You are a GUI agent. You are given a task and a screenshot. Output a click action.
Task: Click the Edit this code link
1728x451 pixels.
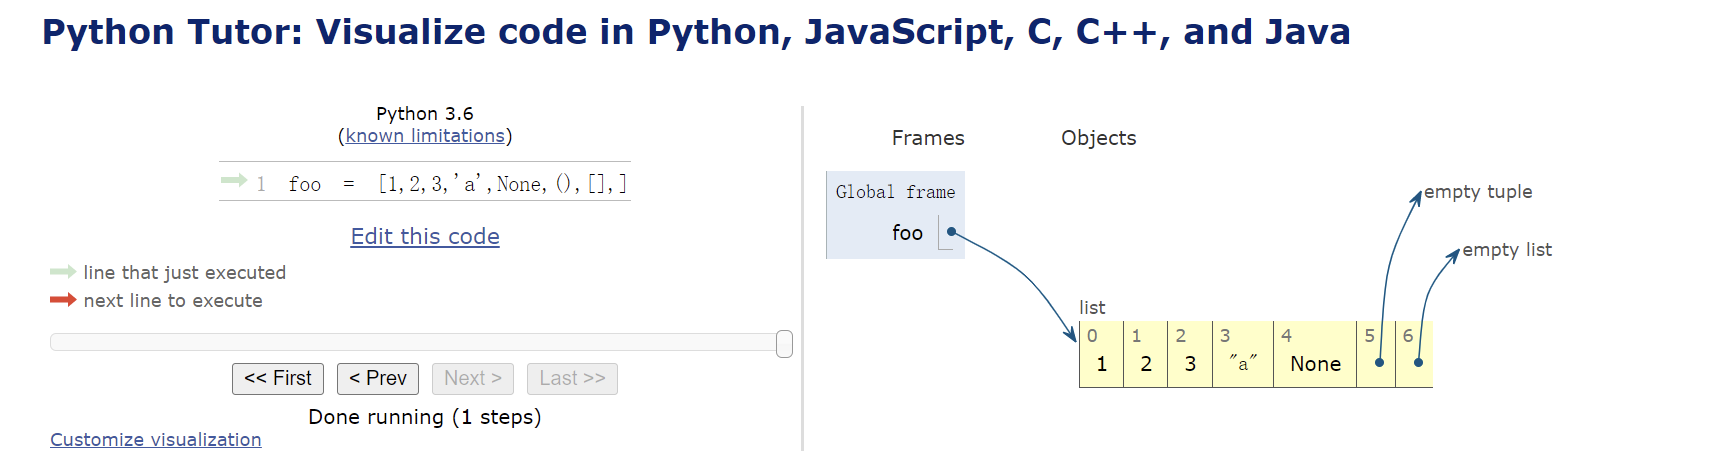[x=425, y=237]
